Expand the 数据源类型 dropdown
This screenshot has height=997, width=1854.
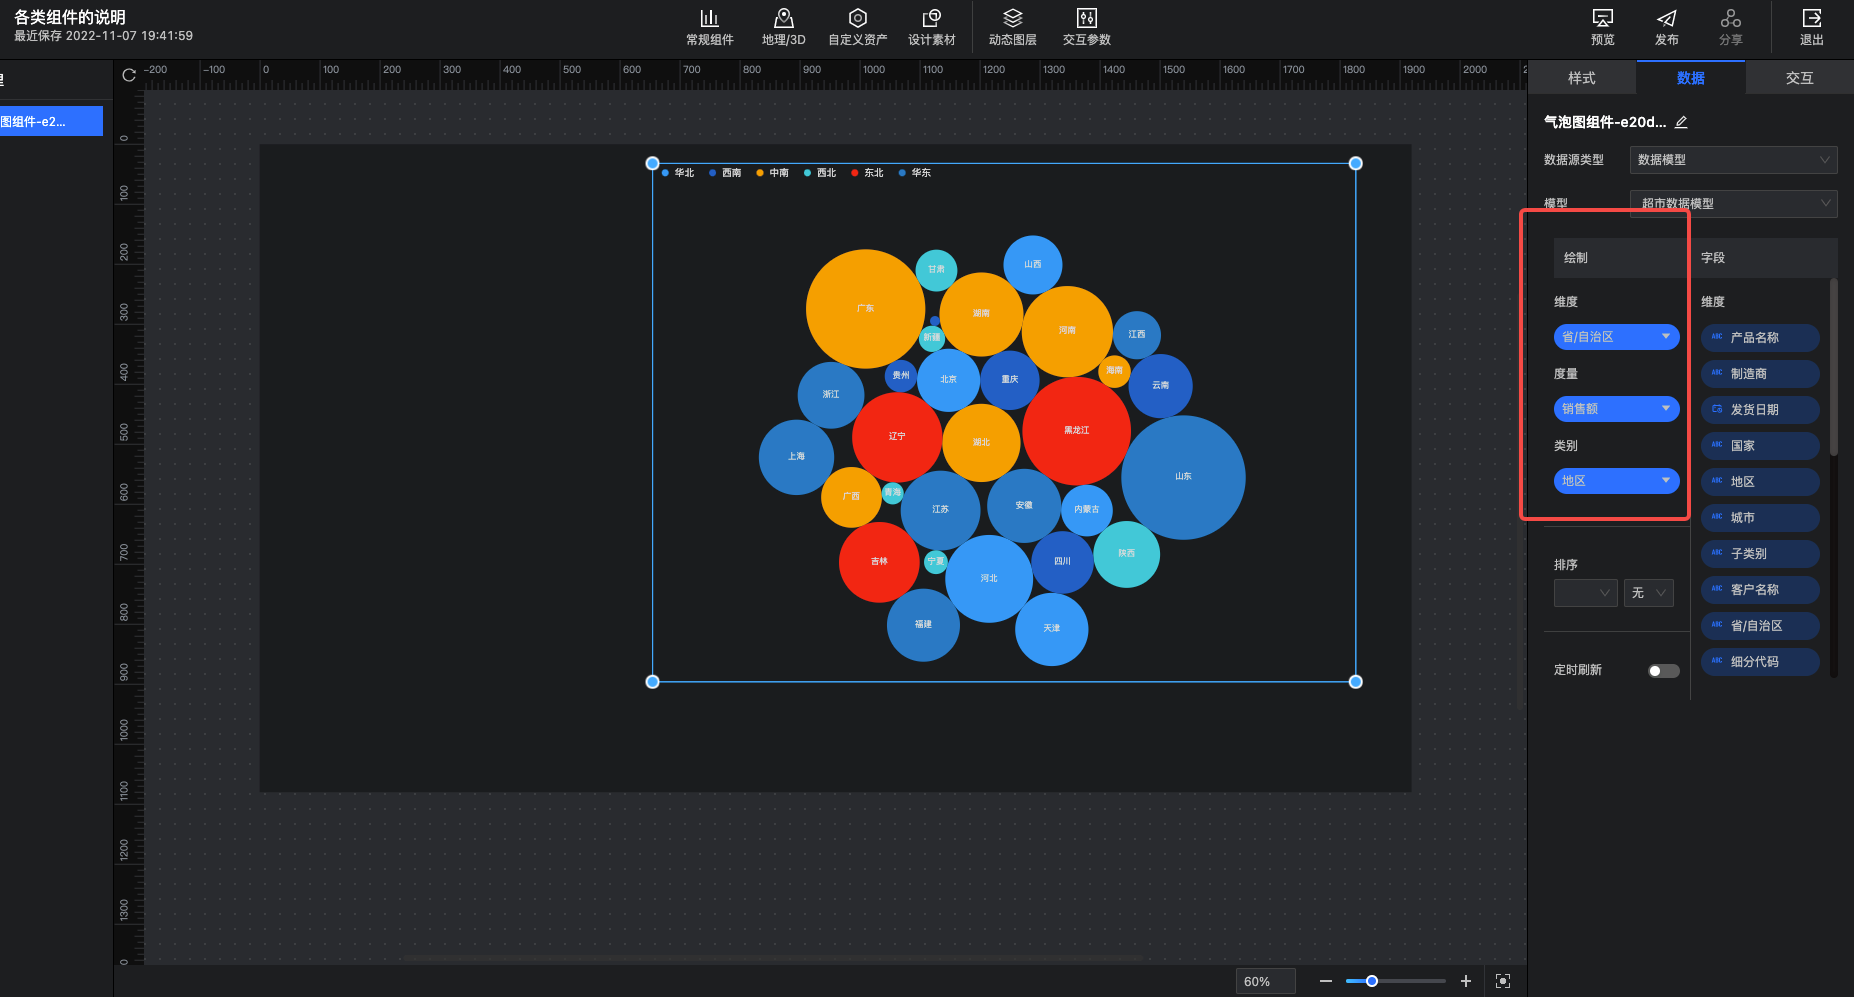coord(1733,160)
